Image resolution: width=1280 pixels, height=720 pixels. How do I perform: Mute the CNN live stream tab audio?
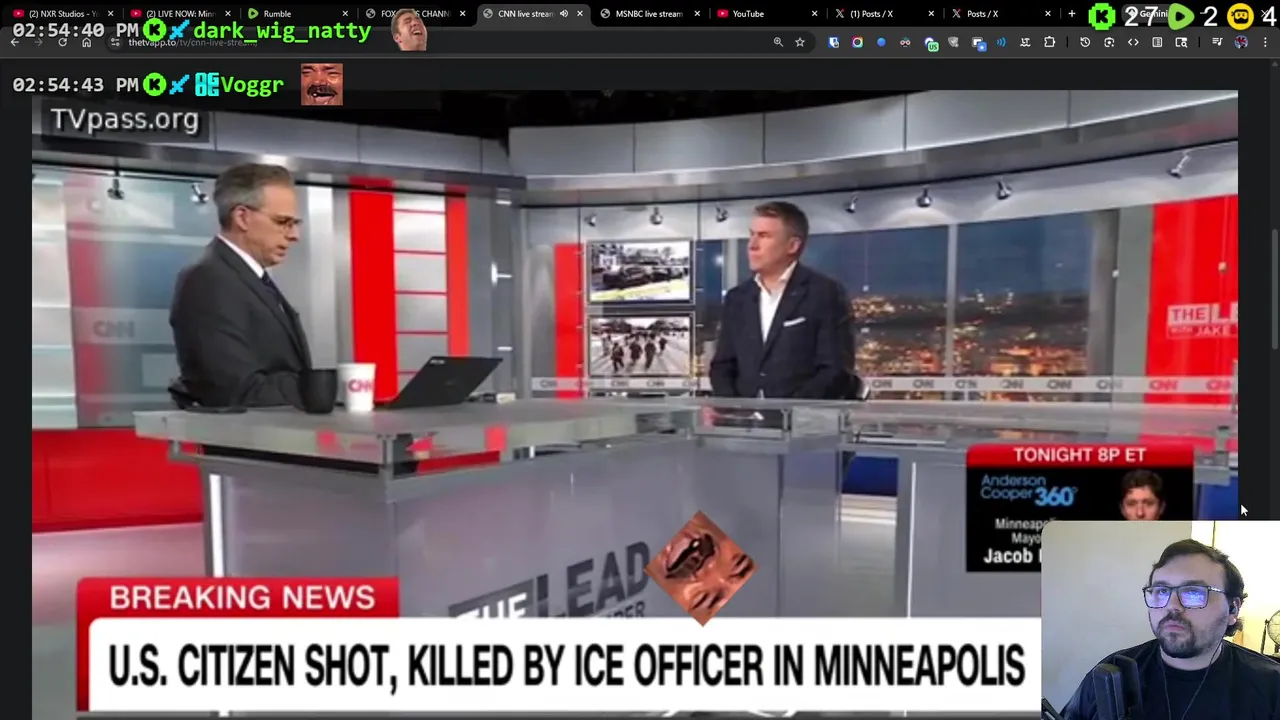(564, 14)
